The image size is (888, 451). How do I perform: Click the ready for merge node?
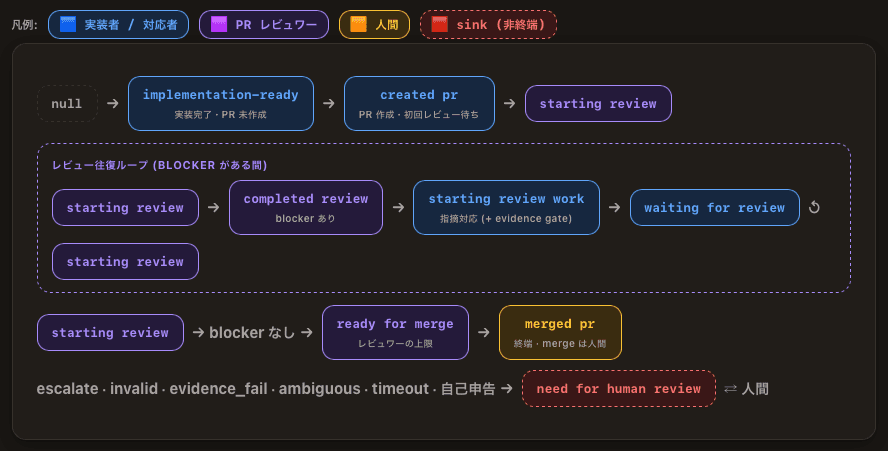395,333
